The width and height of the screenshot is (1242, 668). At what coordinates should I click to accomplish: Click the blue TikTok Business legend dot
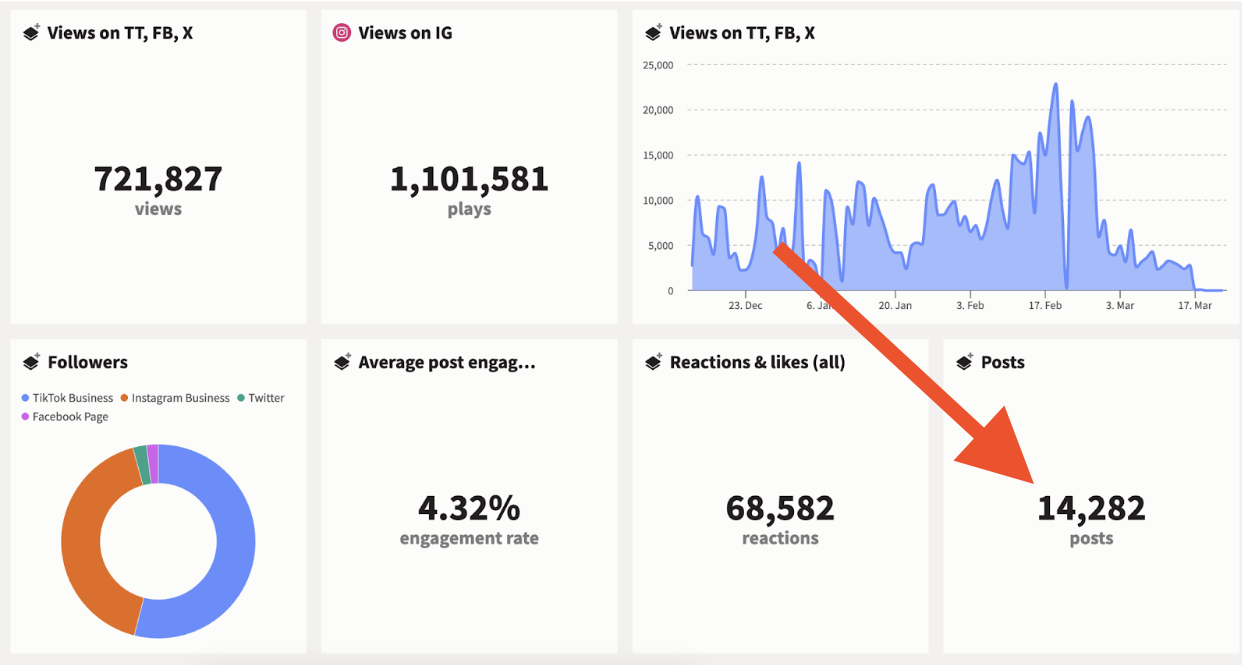coord(26,398)
